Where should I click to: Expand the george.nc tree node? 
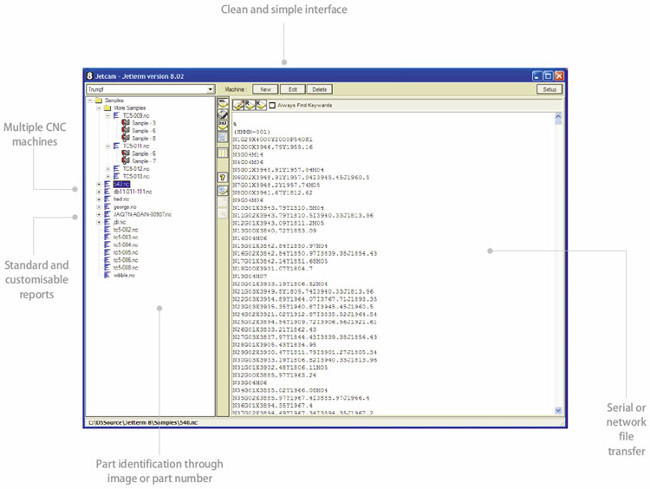click(x=99, y=207)
